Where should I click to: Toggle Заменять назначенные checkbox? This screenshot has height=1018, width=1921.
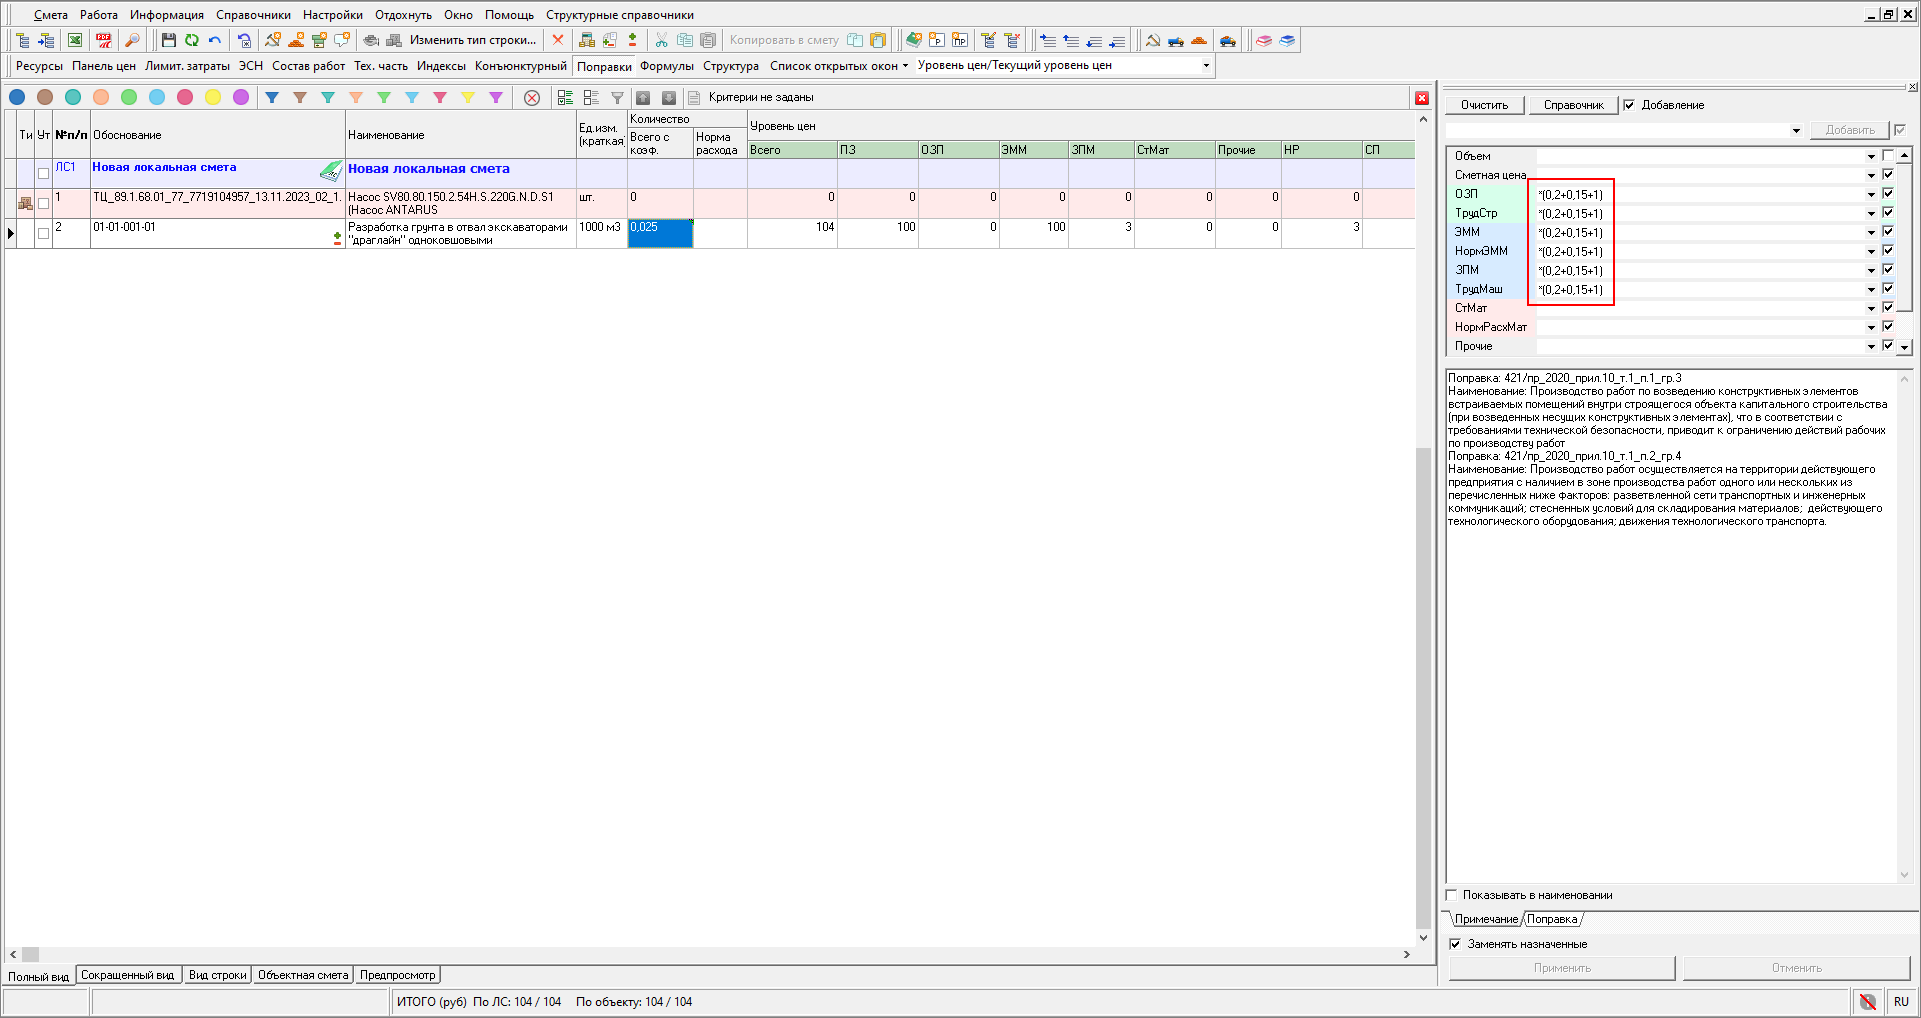pos(1455,944)
